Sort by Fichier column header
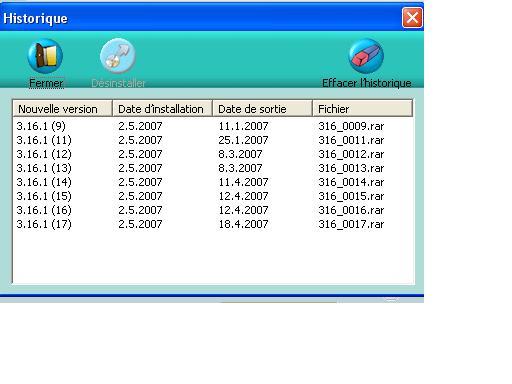The image size is (512, 384). 363,108
